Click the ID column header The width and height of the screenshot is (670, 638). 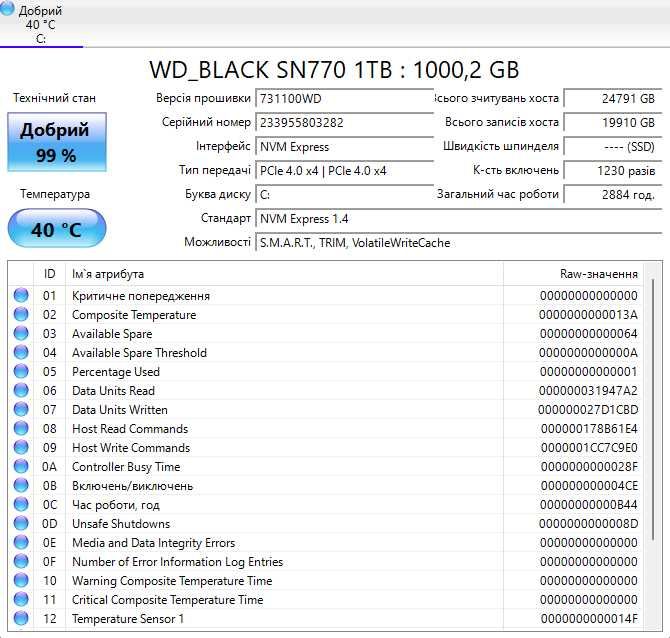click(x=50, y=274)
